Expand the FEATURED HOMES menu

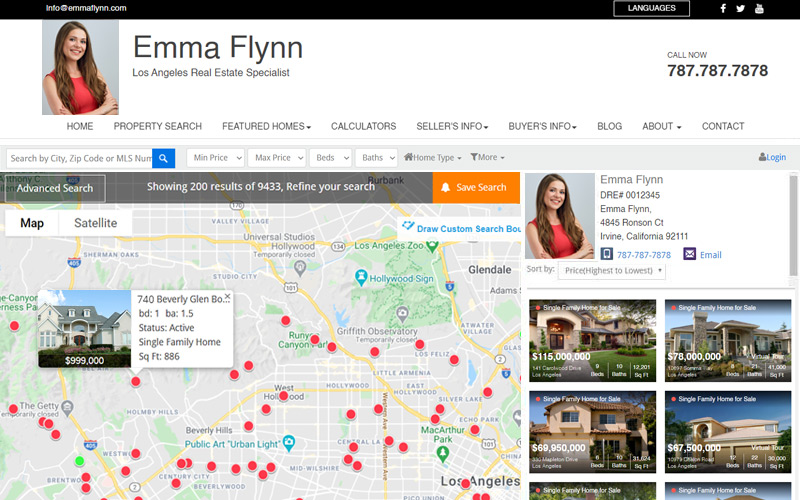[266, 127]
